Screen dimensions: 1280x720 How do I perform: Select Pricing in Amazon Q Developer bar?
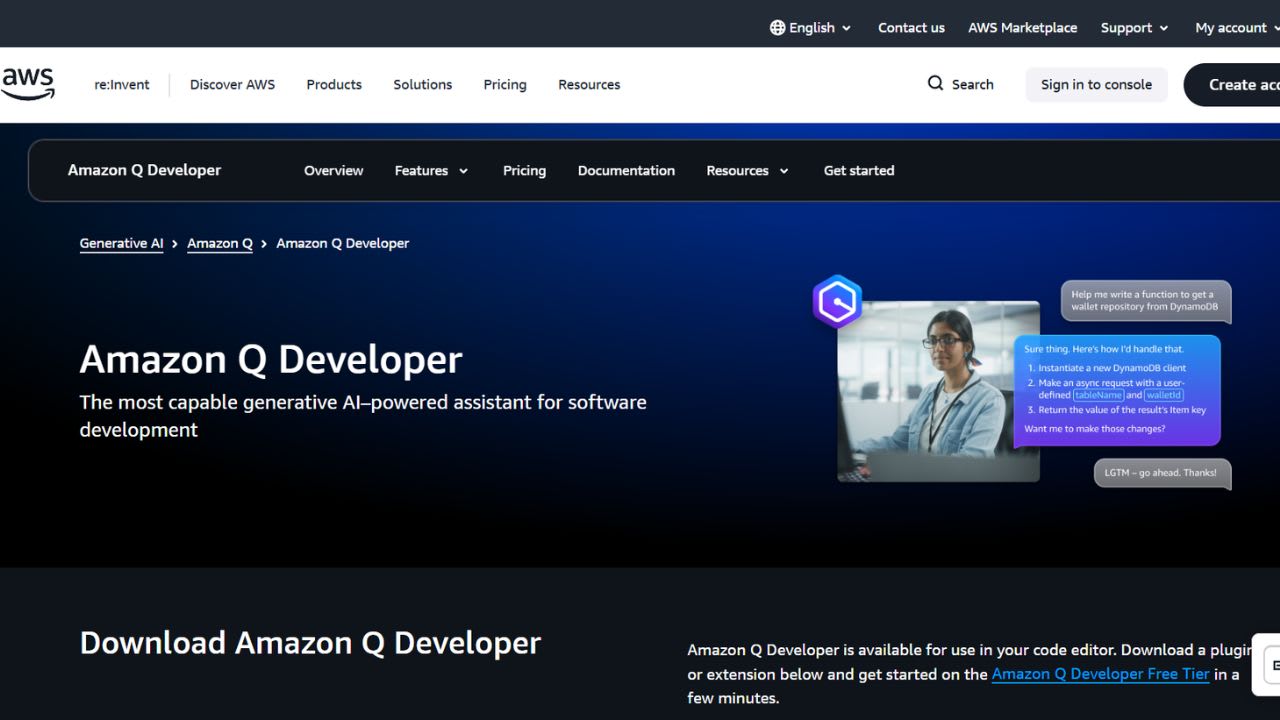click(524, 171)
